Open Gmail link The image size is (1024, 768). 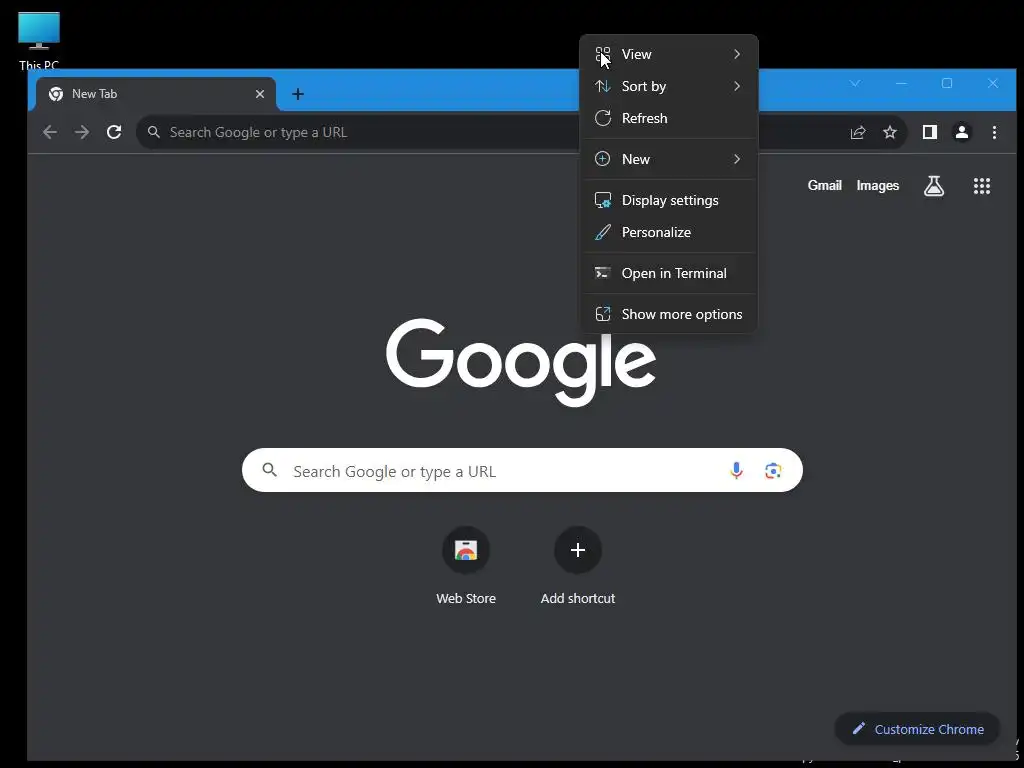(824, 185)
